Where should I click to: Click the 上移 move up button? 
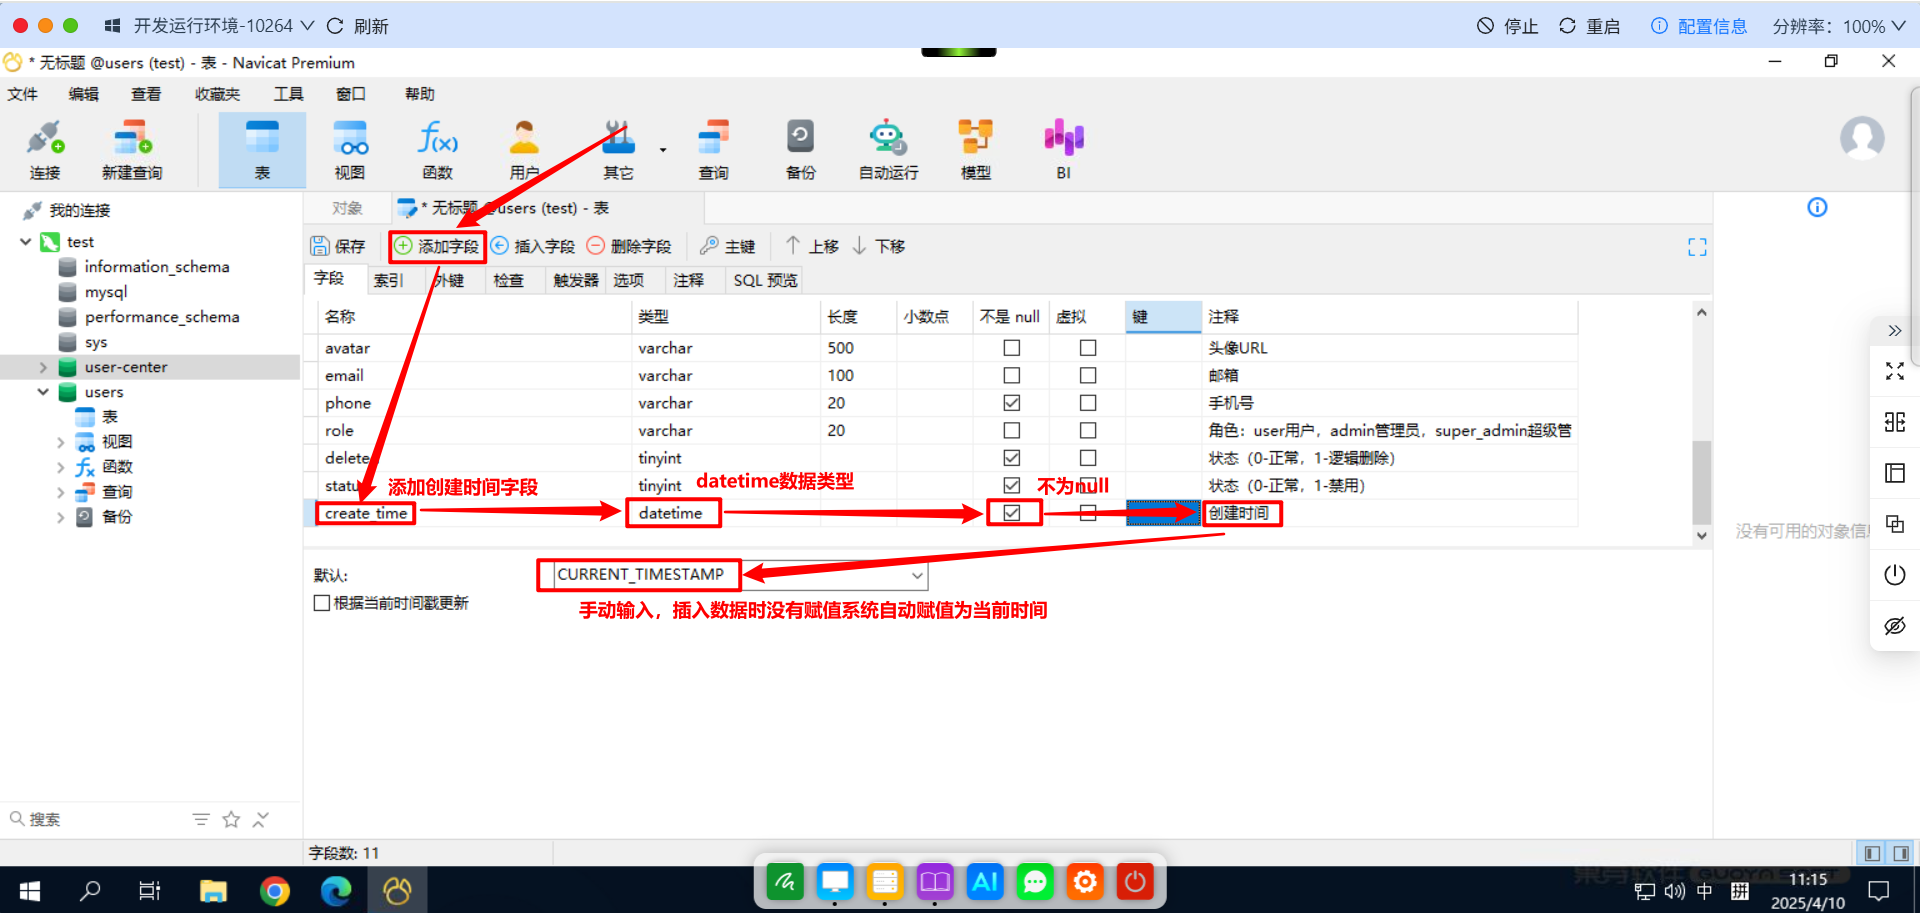click(x=812, y=246)
